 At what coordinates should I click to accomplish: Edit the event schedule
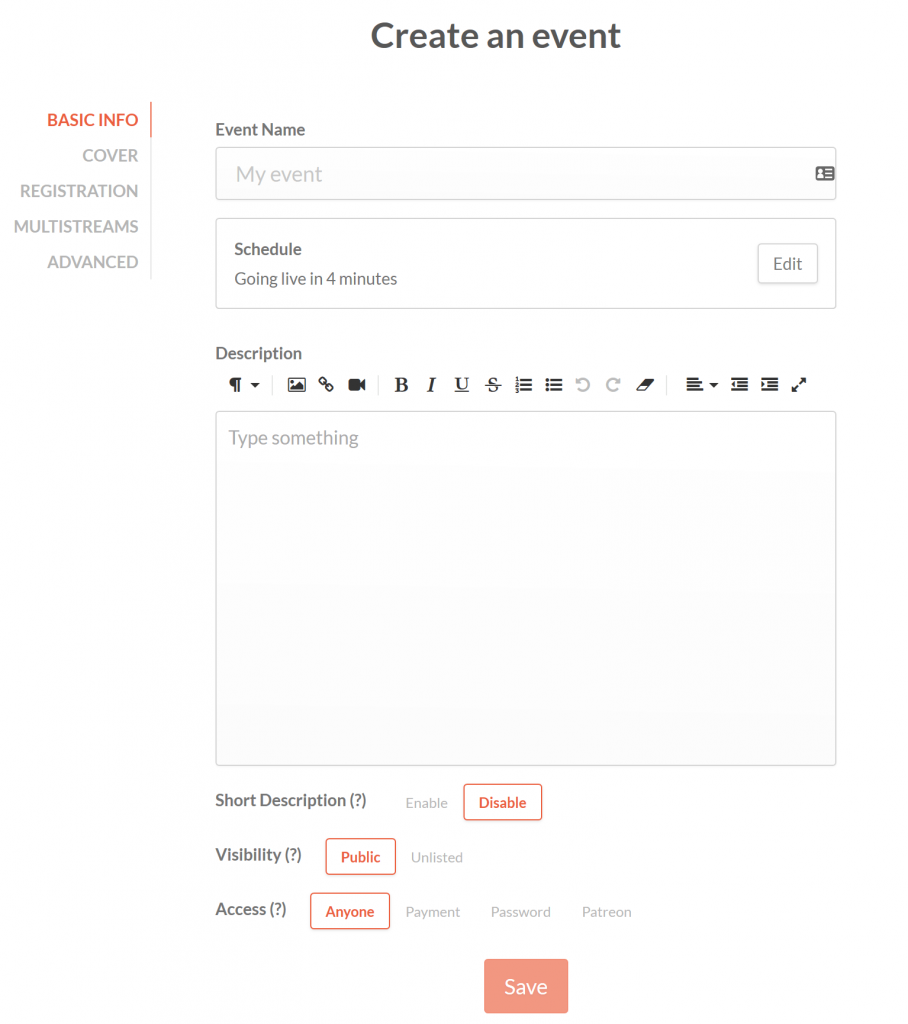point(787,263)
